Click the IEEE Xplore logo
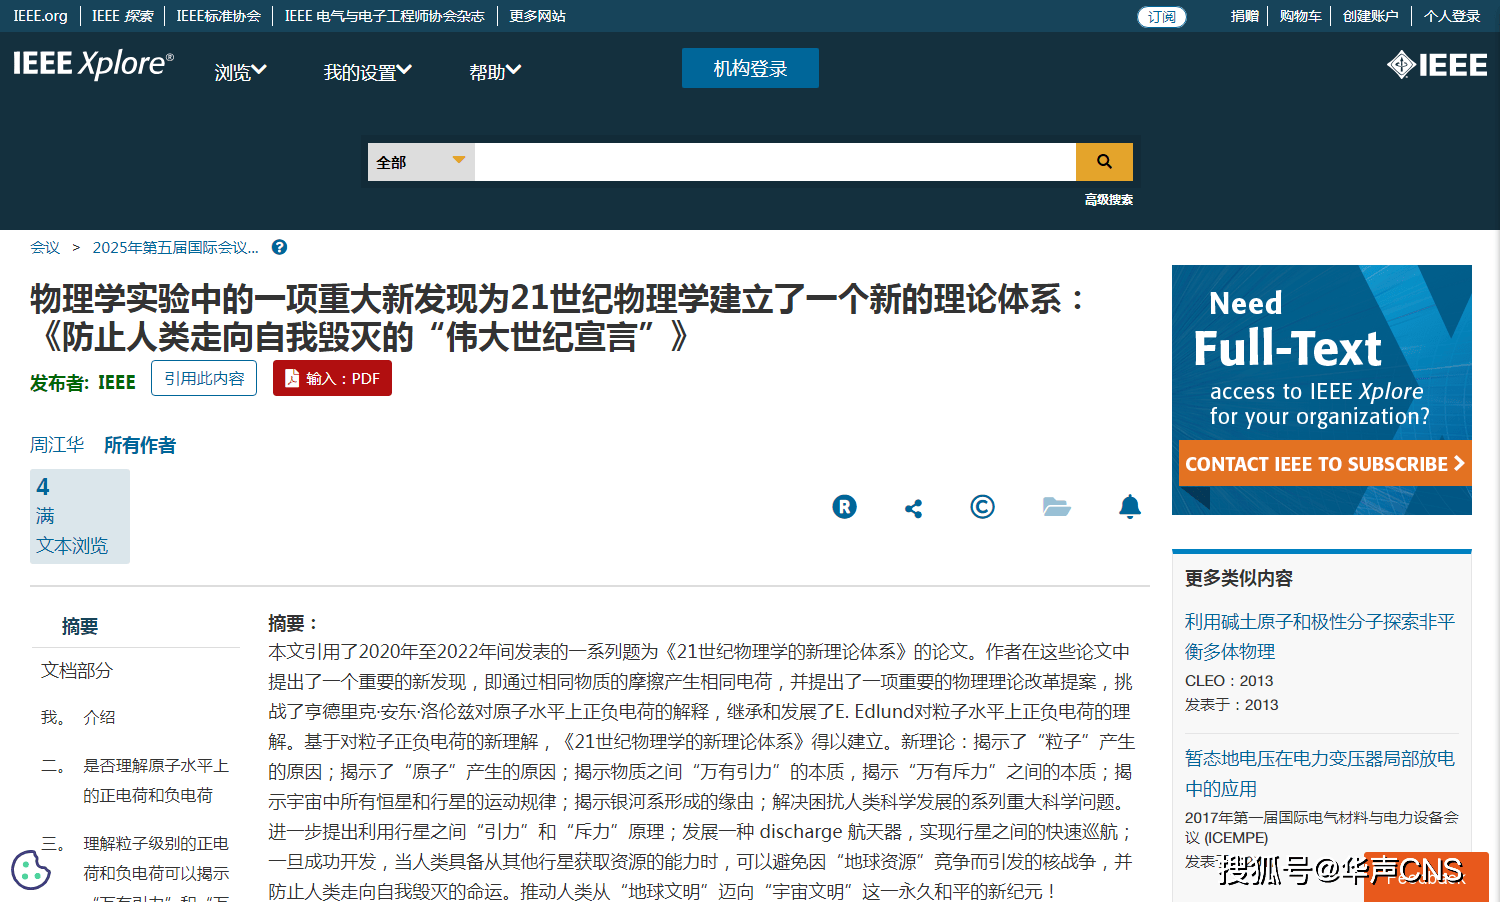The image size is (1500, 903). (93, 64)
